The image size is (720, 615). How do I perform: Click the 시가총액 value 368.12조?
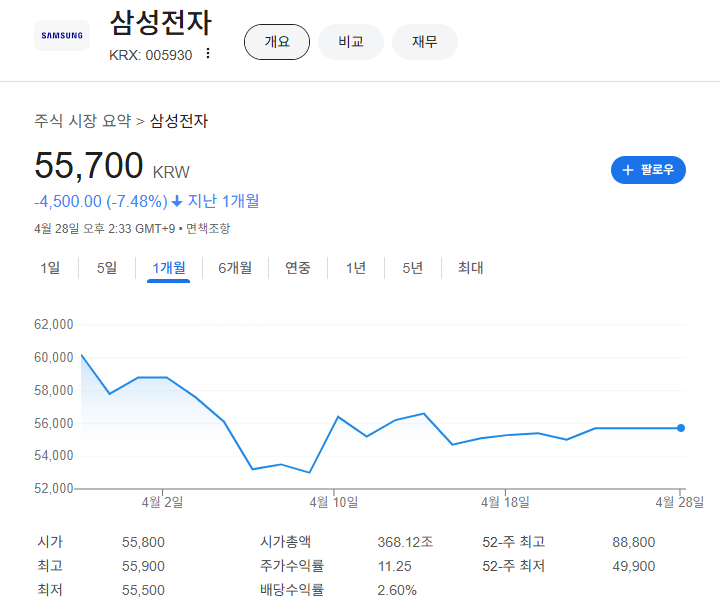[x=405, y=542]
